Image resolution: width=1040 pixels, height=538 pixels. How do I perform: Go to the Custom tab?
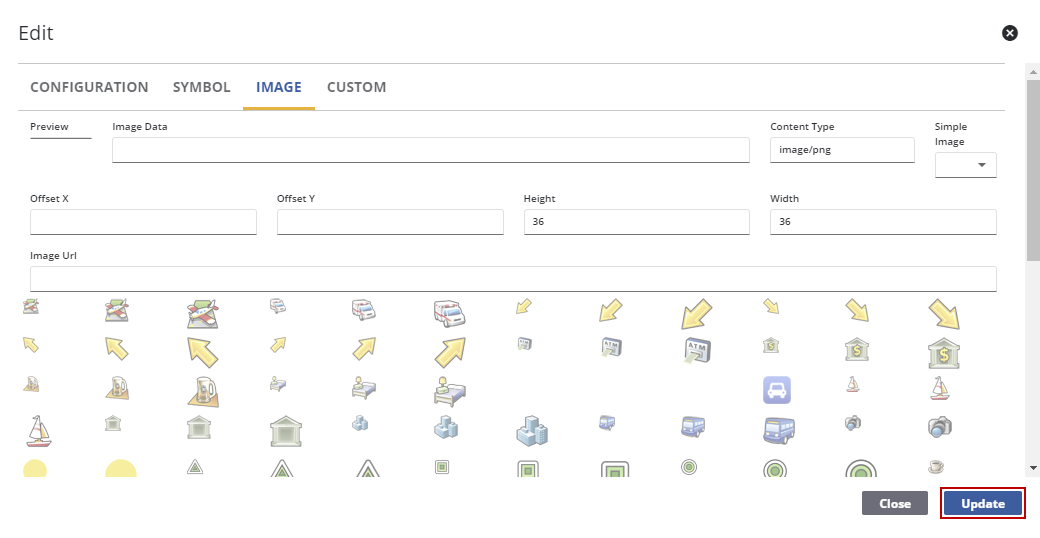[356, 88]
